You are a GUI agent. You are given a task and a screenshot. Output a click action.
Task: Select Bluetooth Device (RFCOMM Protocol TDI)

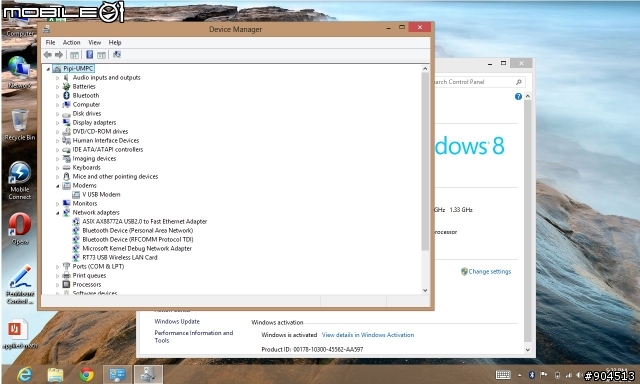coord(138,240)
